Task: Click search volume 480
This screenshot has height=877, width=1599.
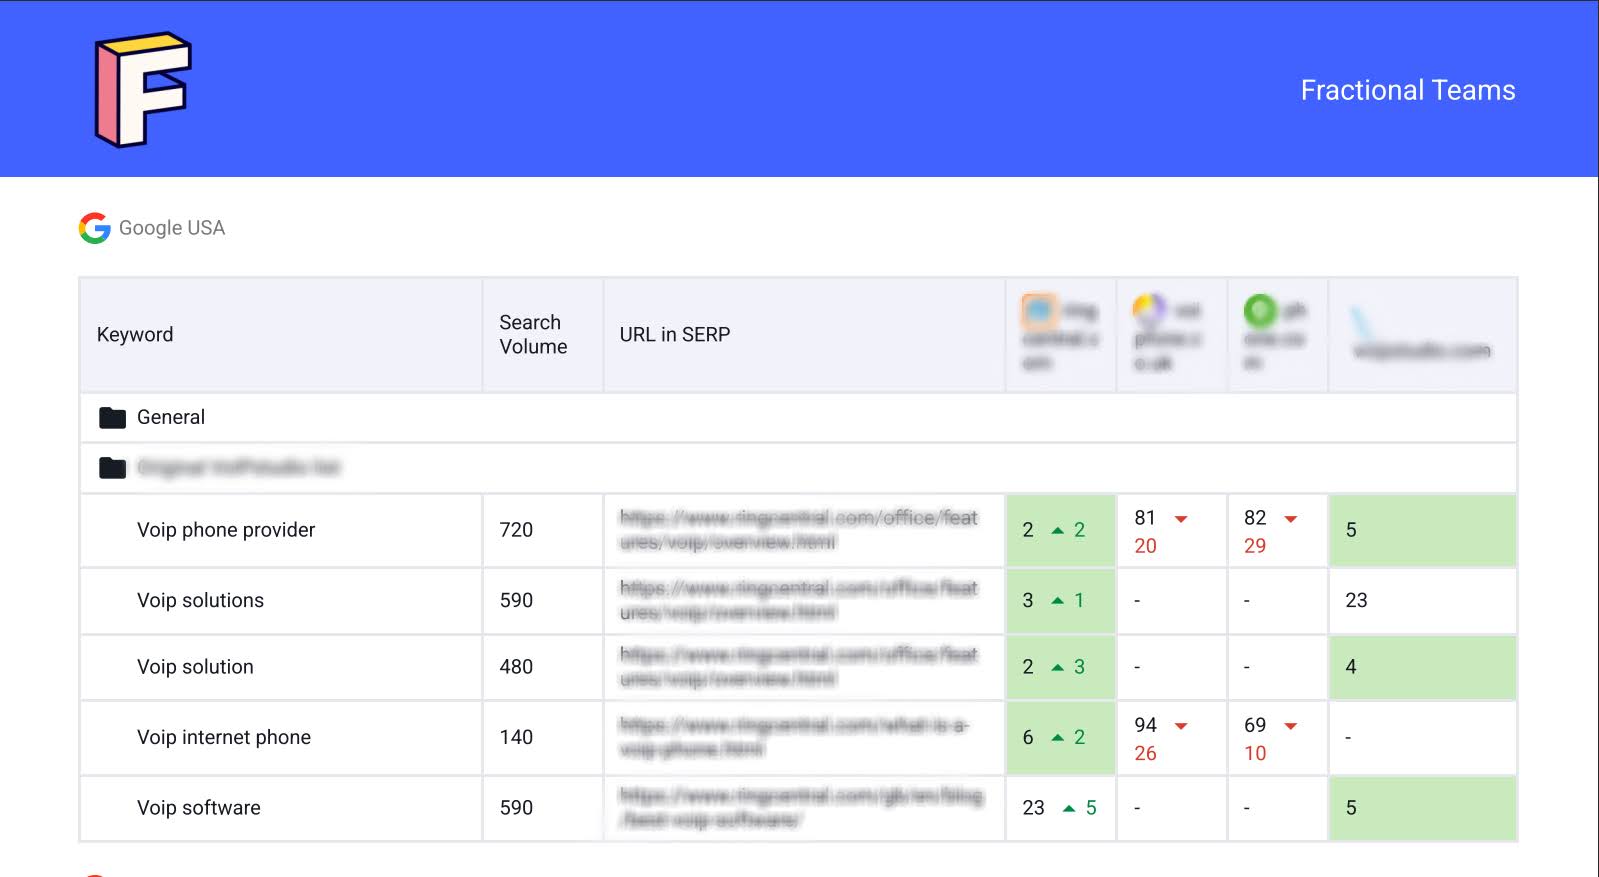Action: click(x=516, y=667)
